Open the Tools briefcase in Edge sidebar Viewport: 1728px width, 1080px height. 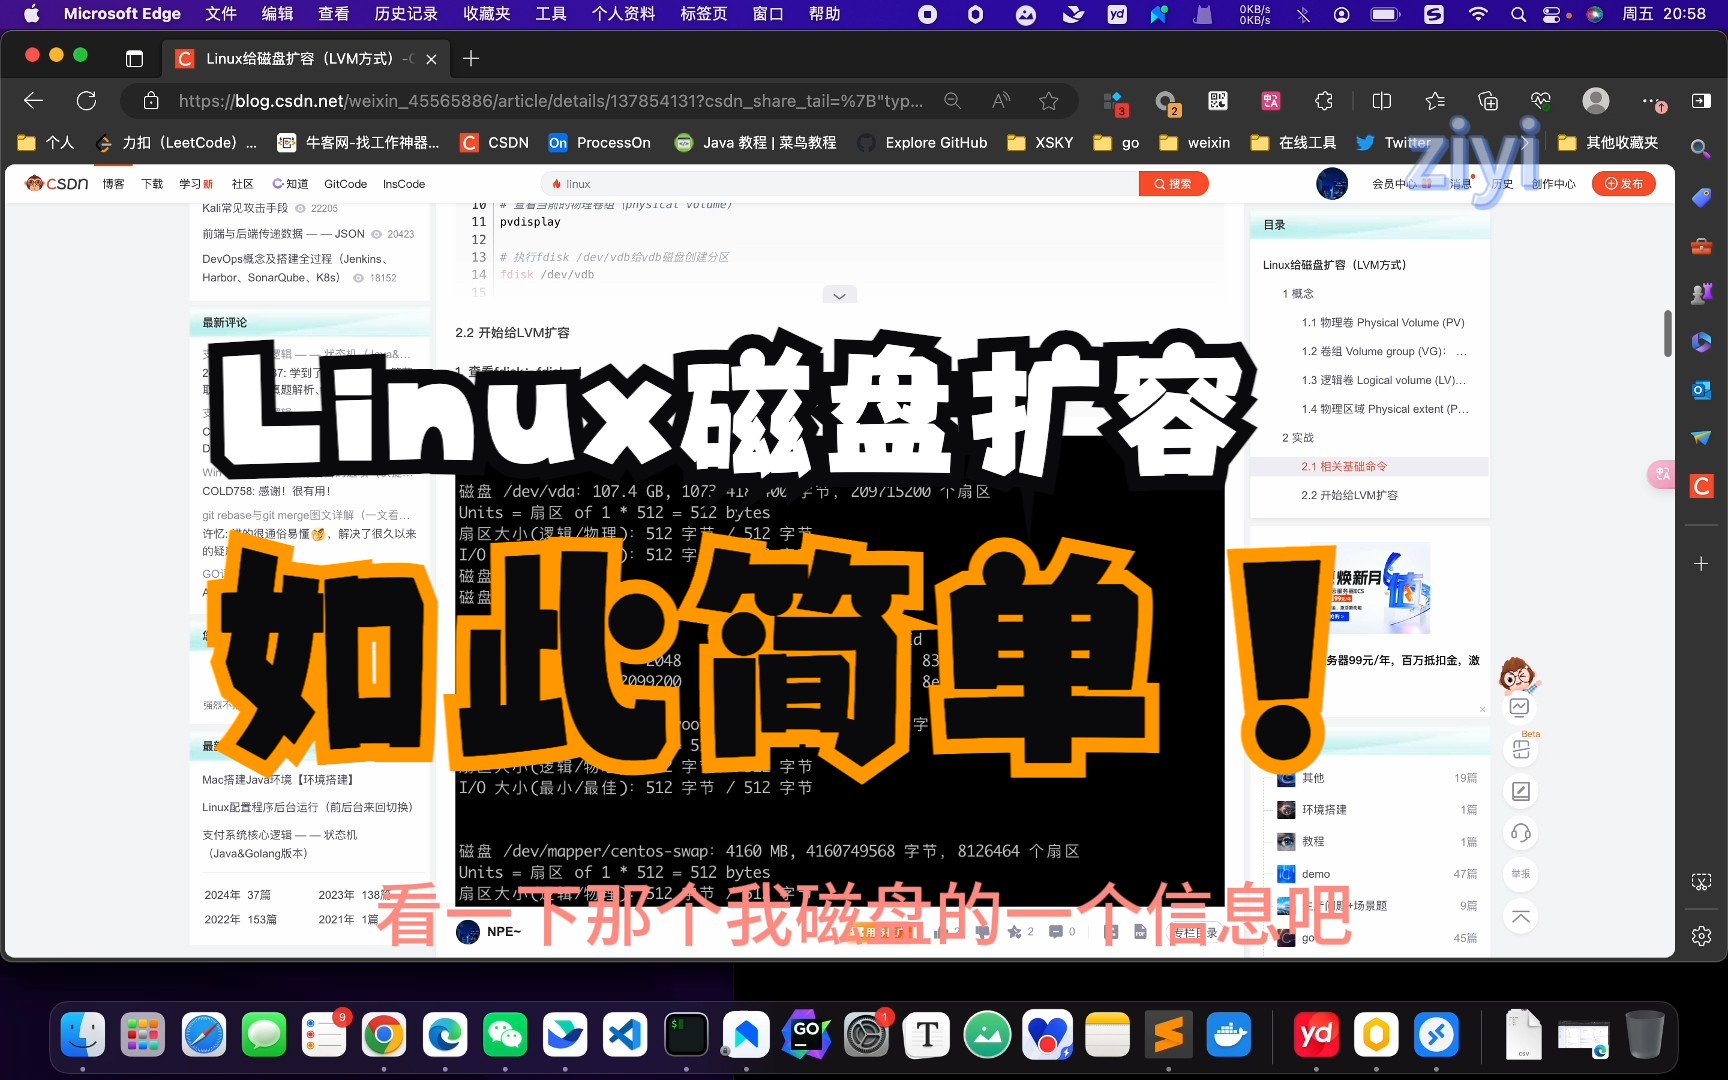[1701, 245]
